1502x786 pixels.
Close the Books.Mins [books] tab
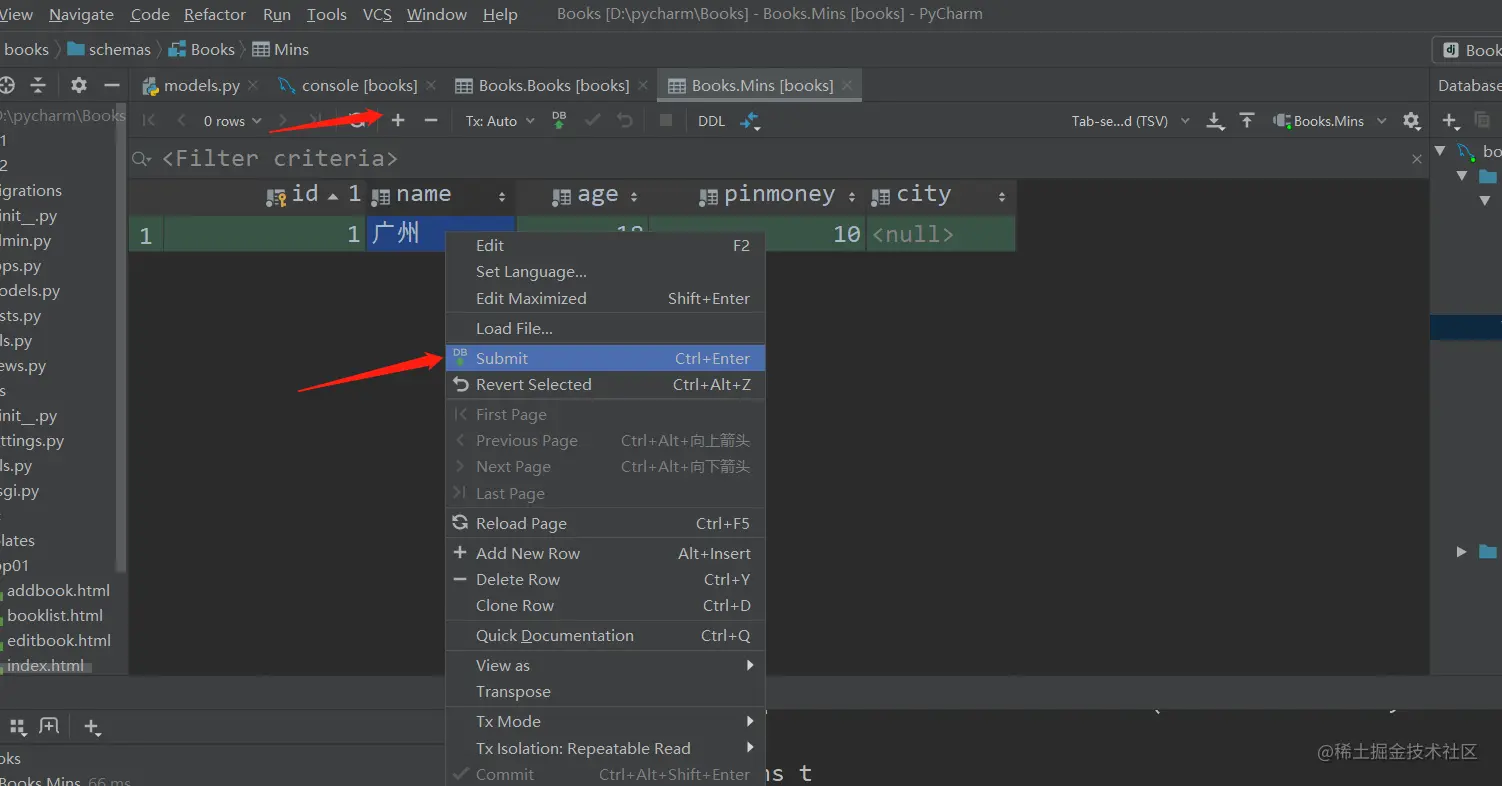(847, 86)
